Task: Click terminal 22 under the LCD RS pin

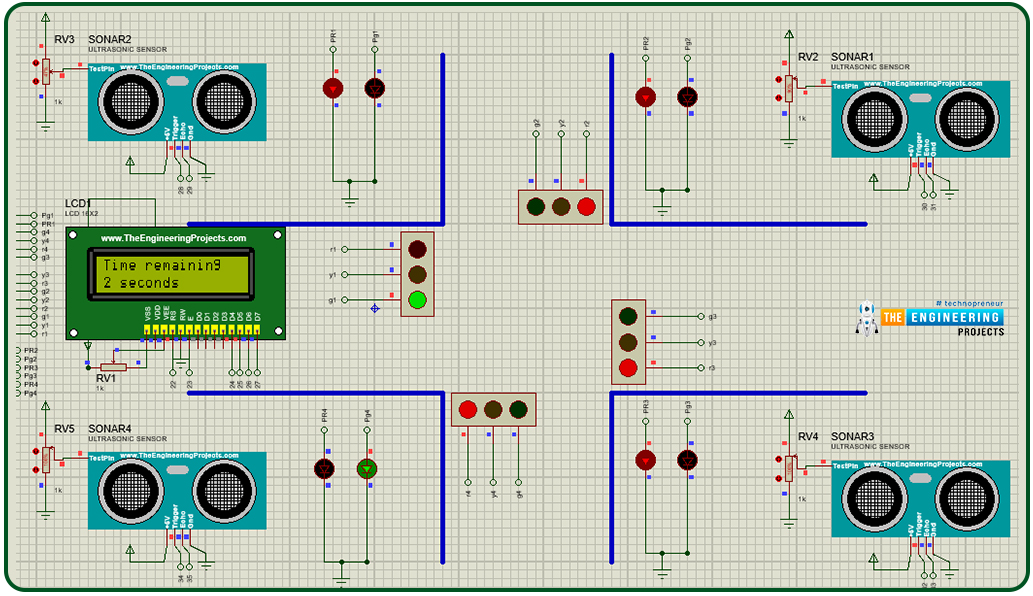Action: [173, 372]
